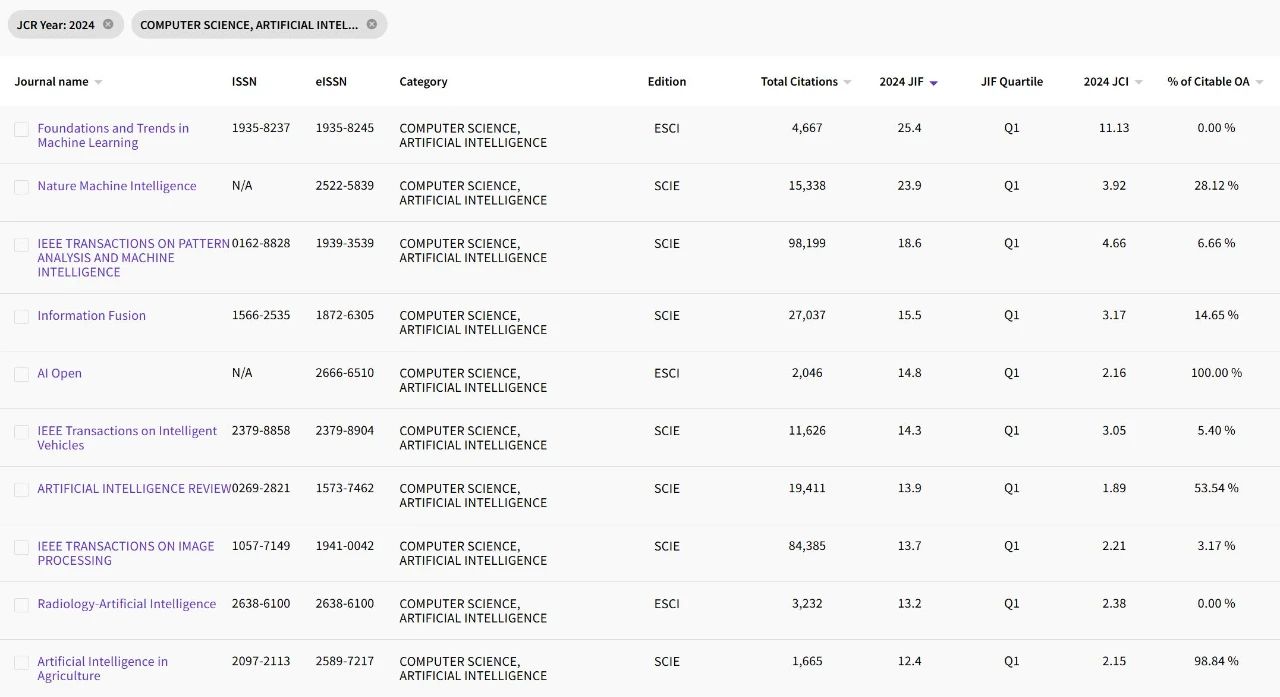Sort by % of Citable OA arrow

coord(1259,83)
